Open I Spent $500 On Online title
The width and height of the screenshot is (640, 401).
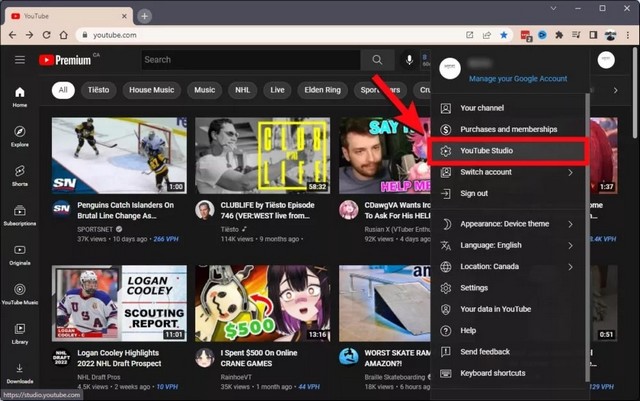click(x=259, y=358)
